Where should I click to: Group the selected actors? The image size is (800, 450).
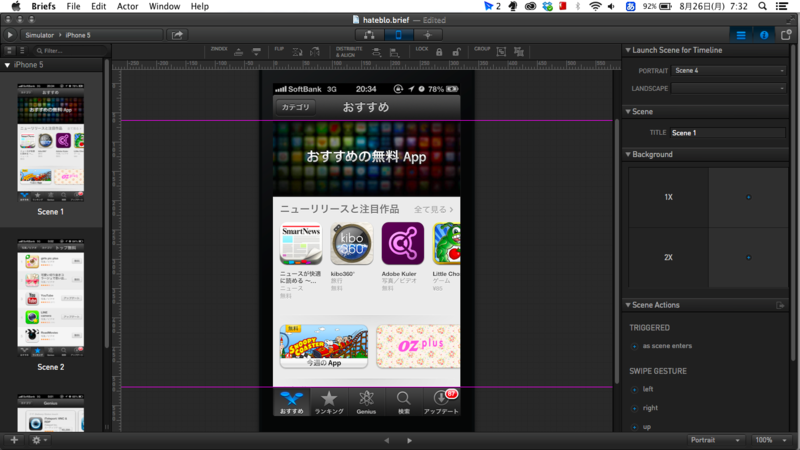(501, 52)
